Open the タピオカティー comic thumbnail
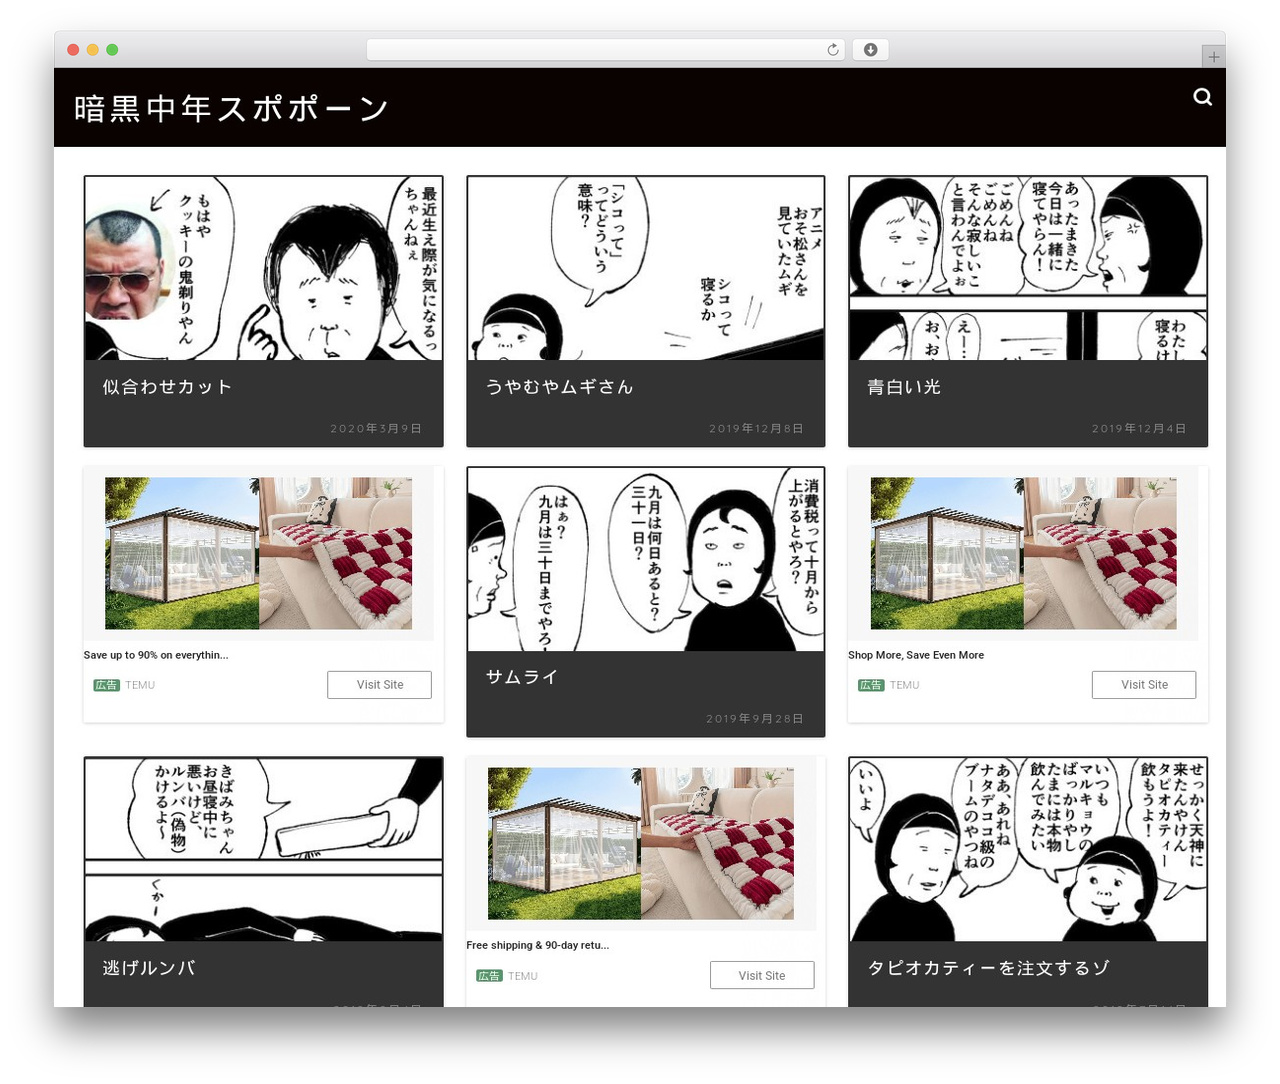This screenshot has width=1280, height=1084. click(x=1028, y=849)
